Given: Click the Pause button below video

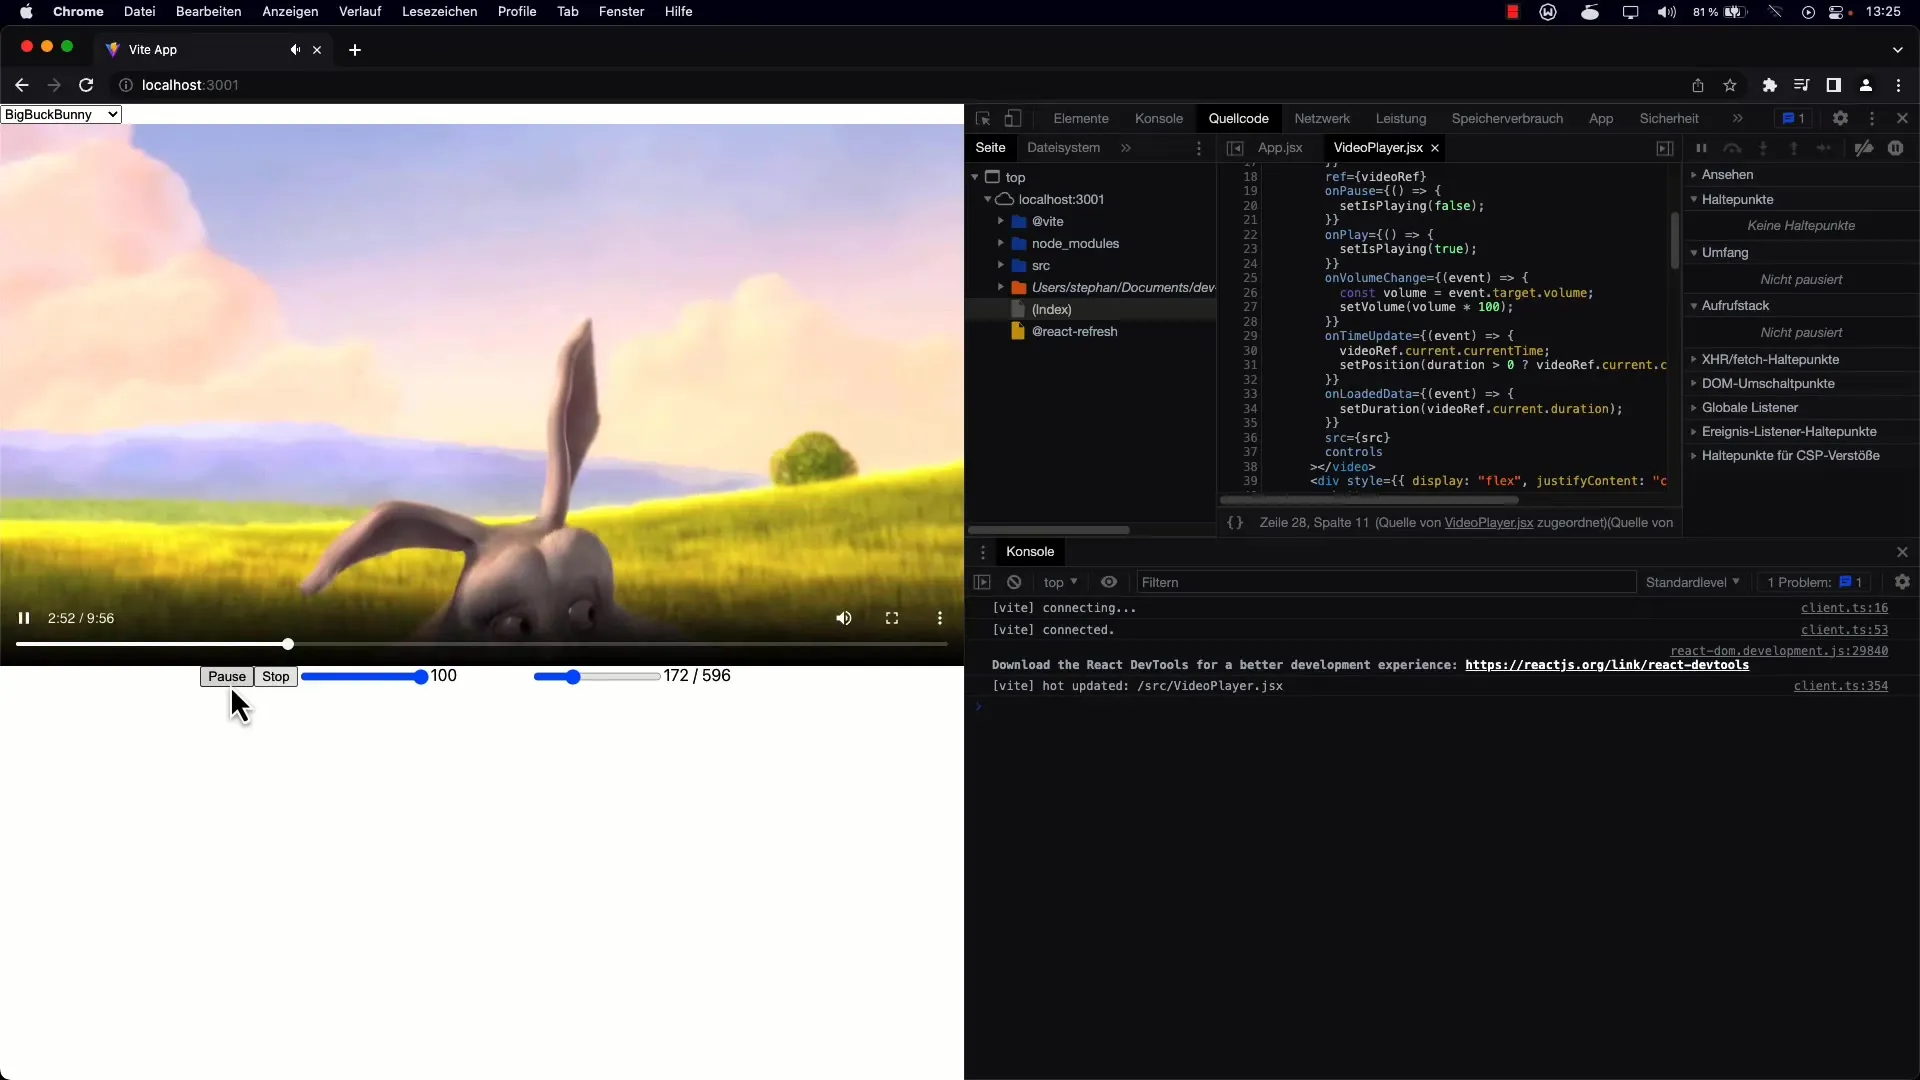Looking at the screenshot, I should pyautogui.click(x=227, y=676).
